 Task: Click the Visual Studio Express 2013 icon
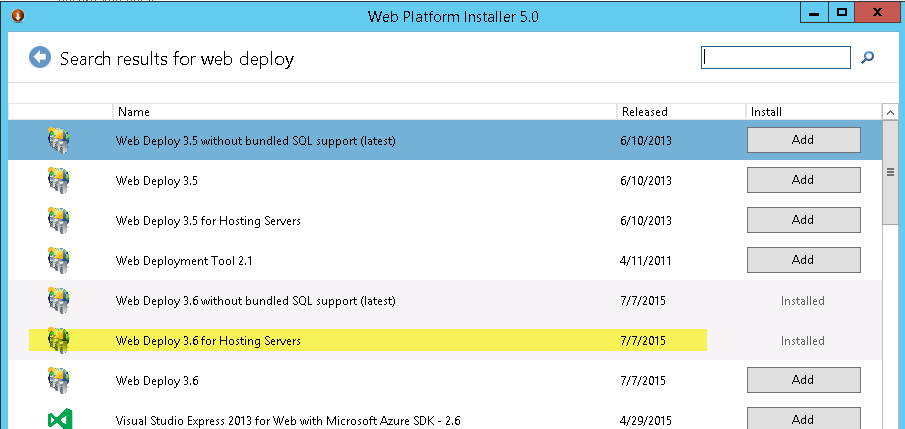[x=59, y=420]
